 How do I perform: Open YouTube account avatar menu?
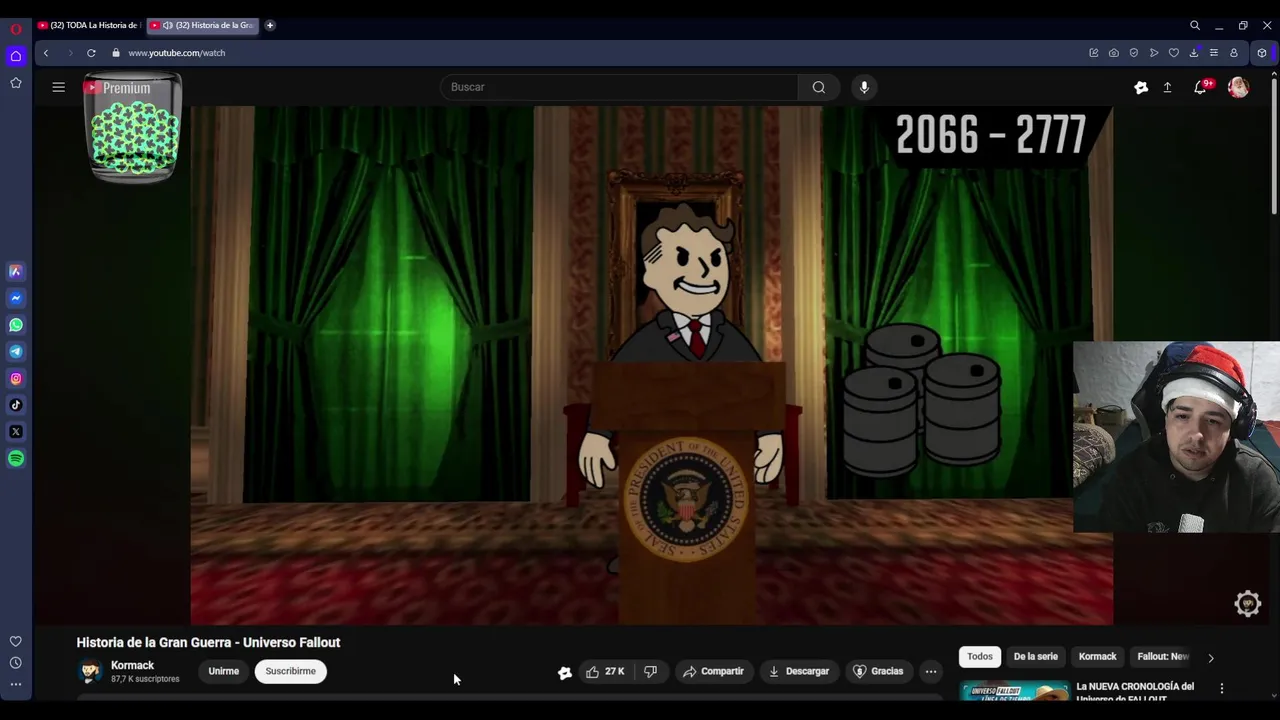pos(1239,88)
